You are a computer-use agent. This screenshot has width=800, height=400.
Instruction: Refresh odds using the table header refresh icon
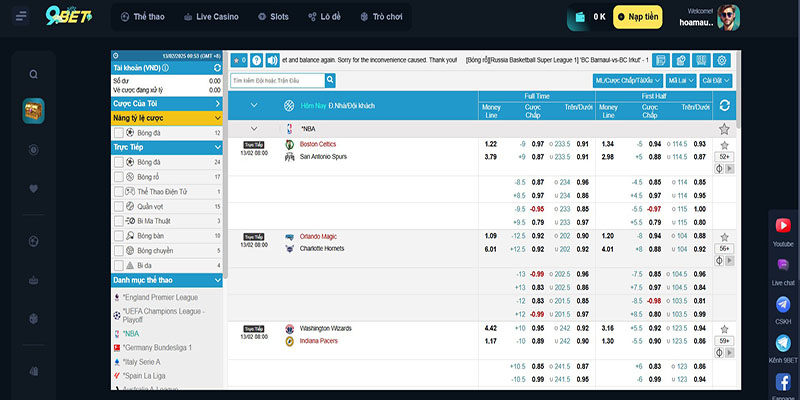click(724, 105)
